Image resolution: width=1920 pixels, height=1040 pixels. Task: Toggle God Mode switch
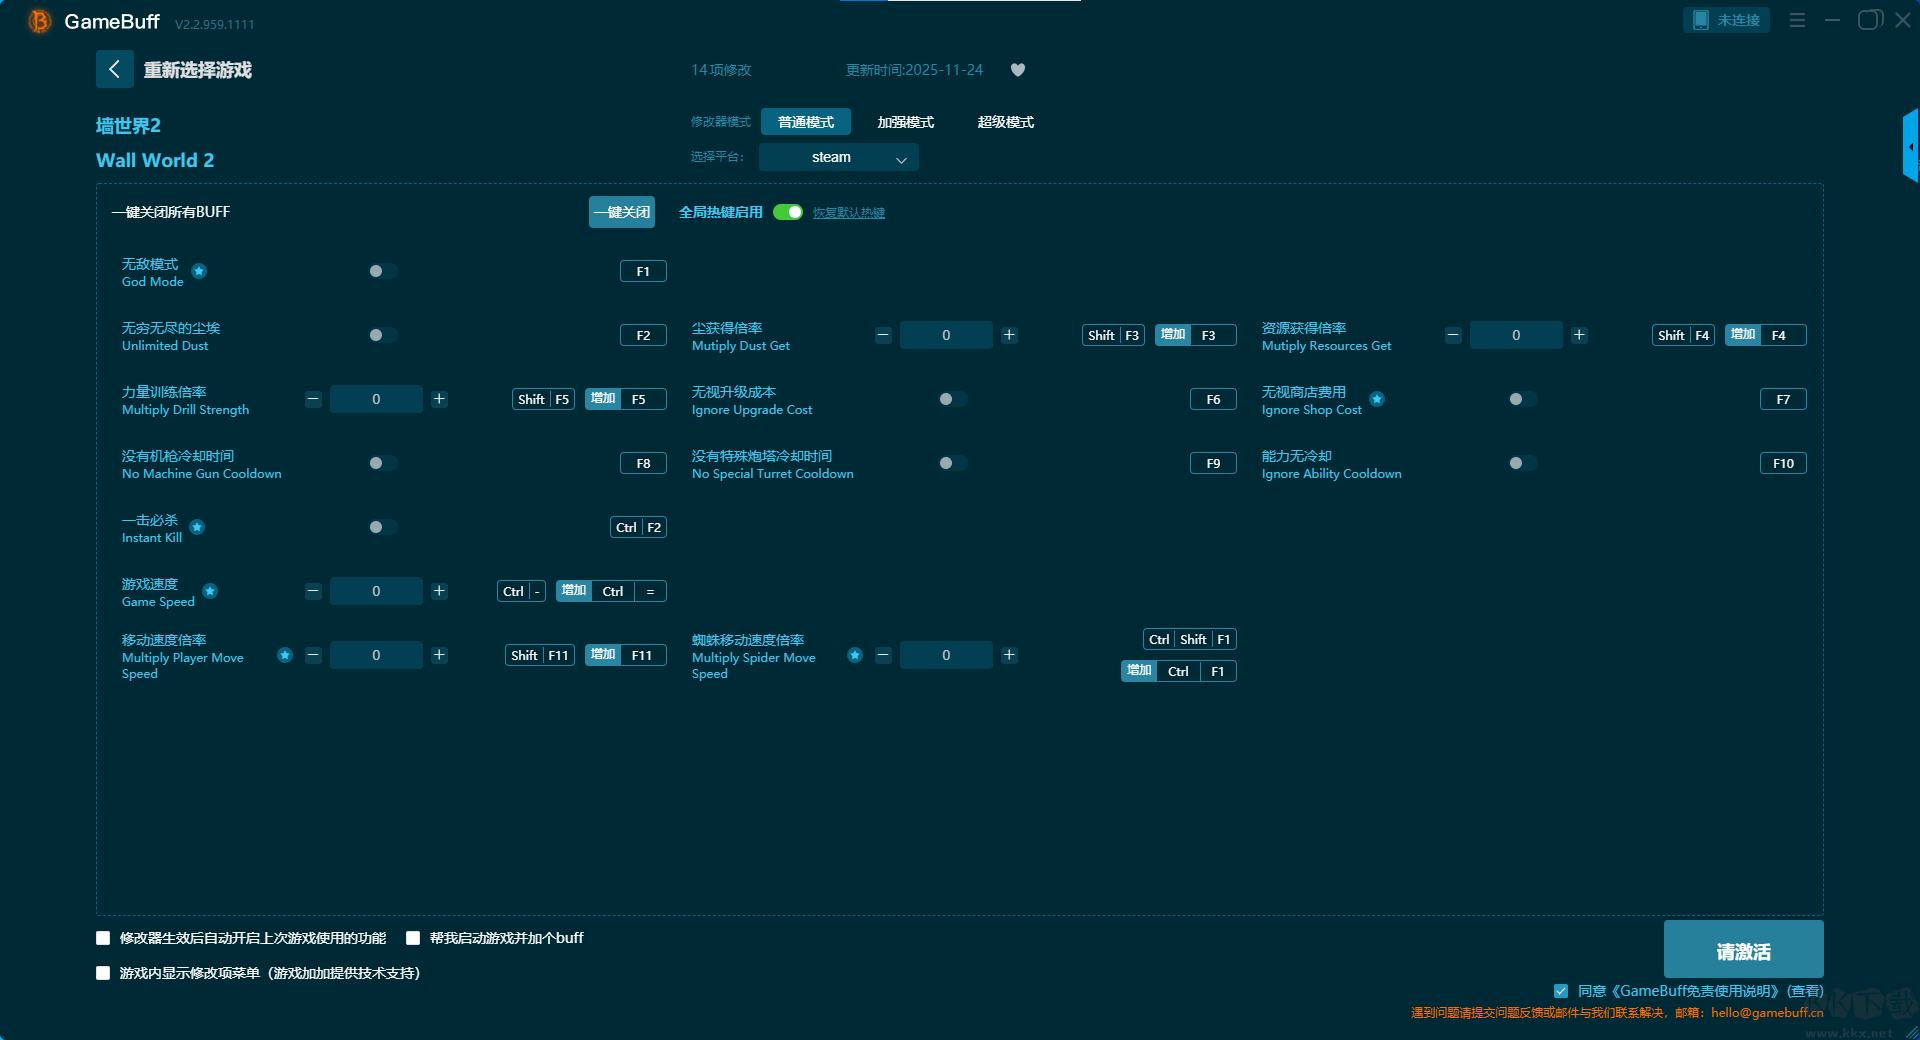[382, 271]
